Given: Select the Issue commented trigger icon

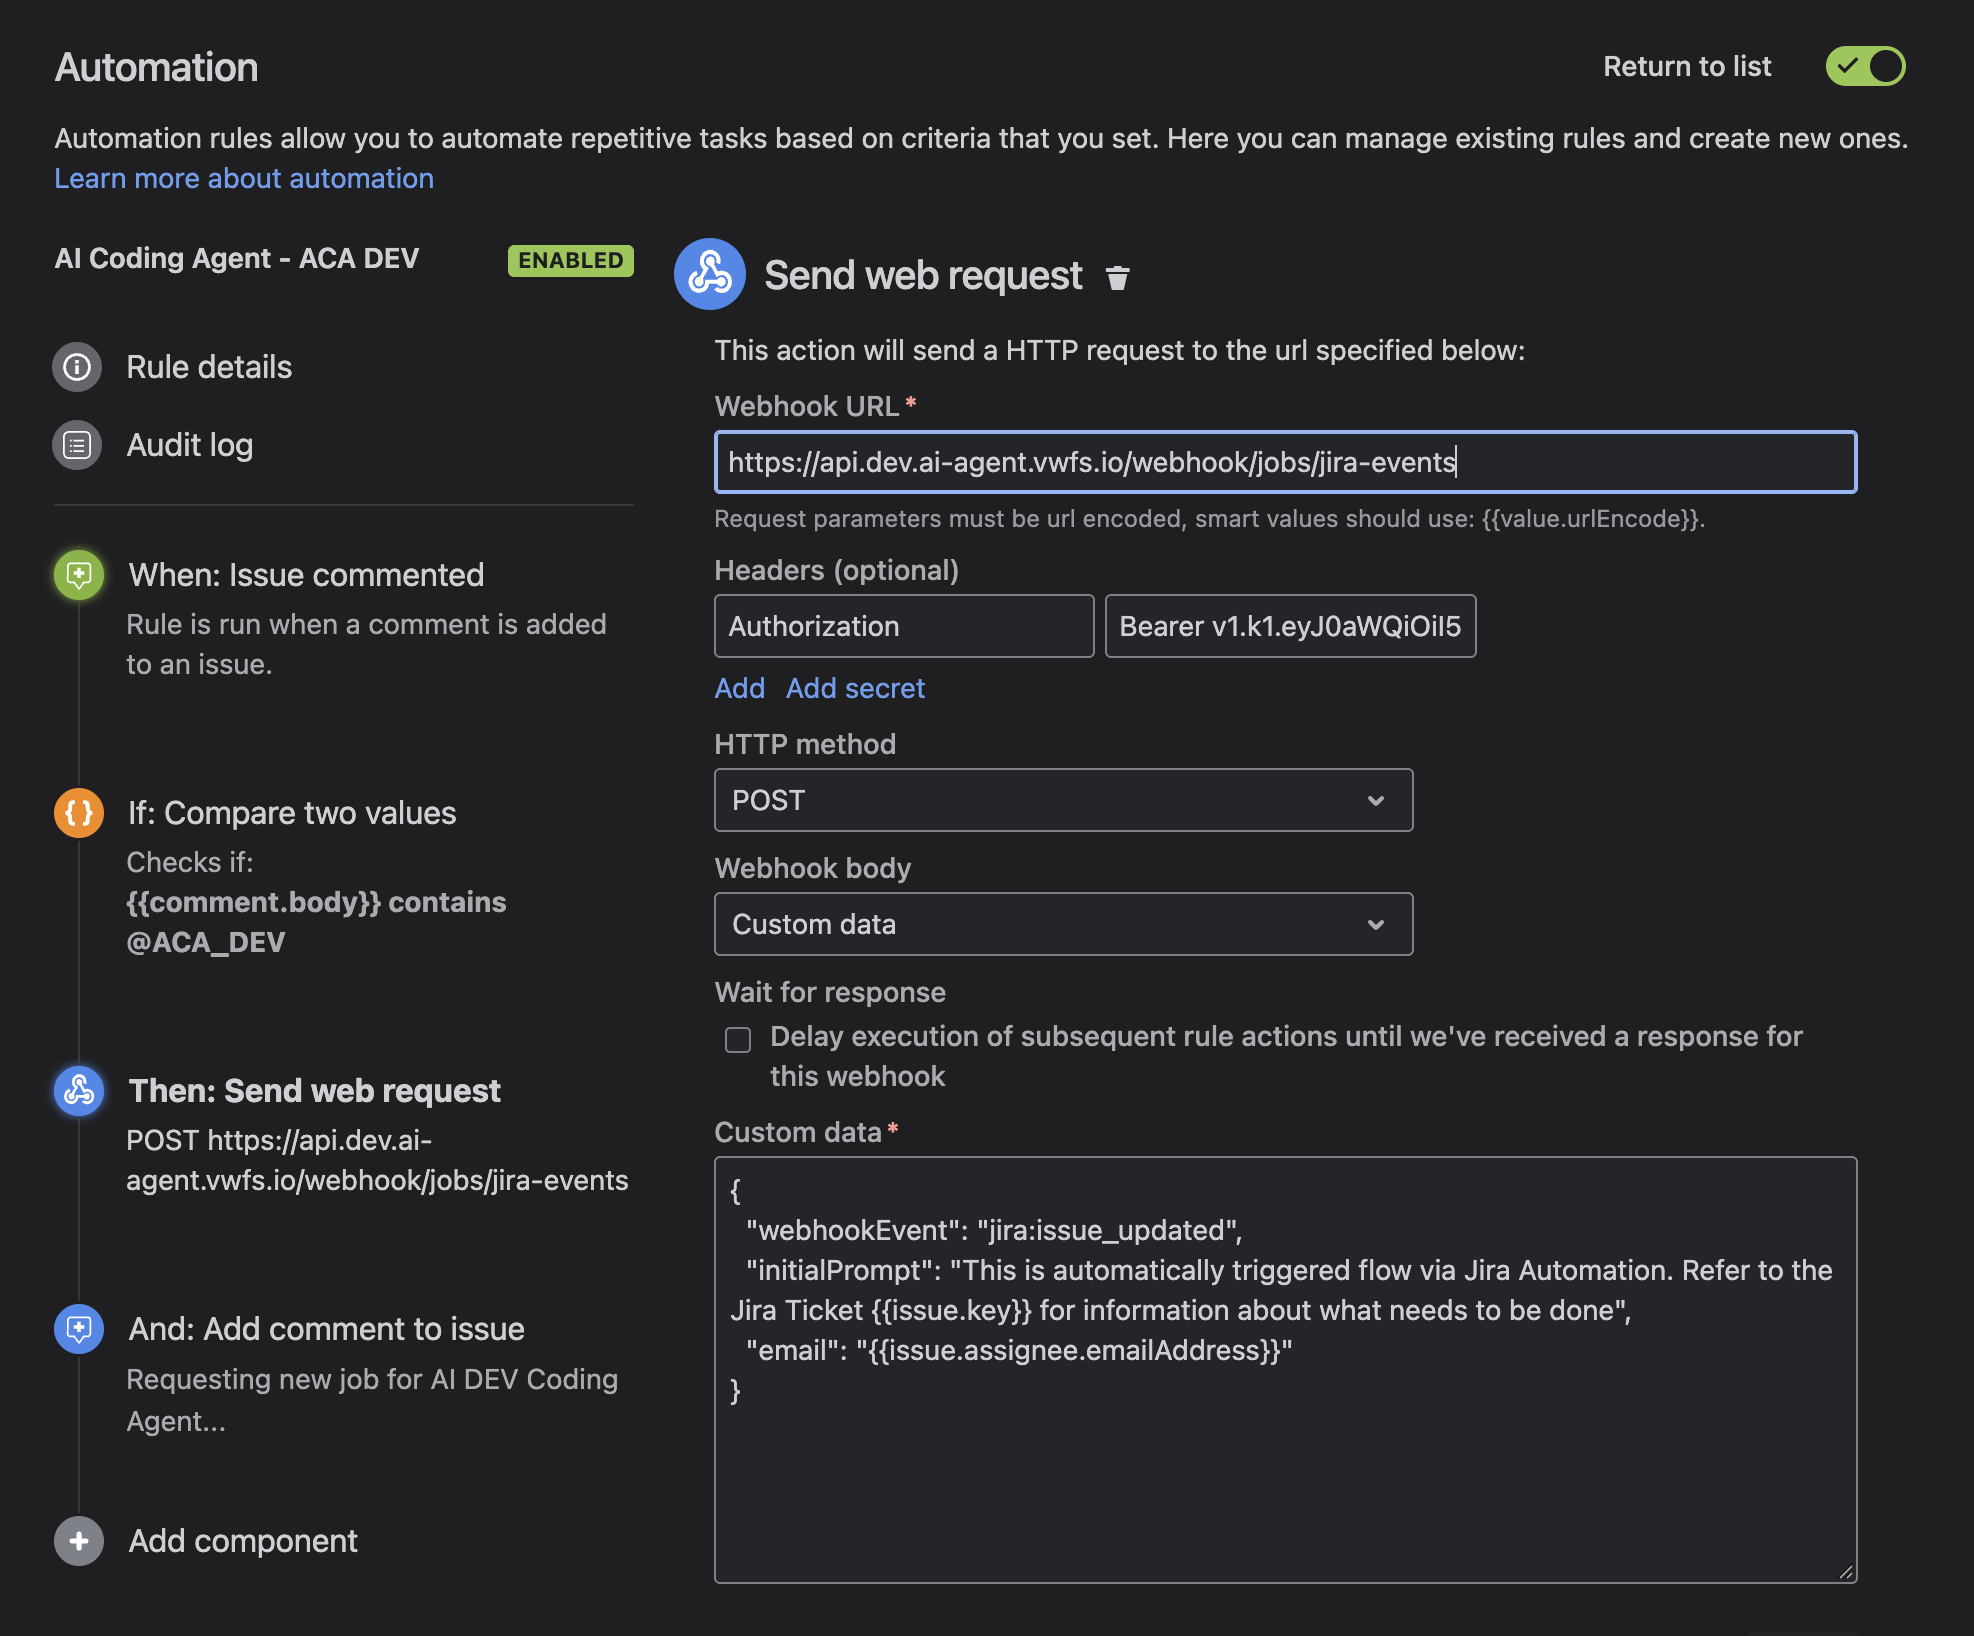Looking at the screenshot, I should 79,575.
